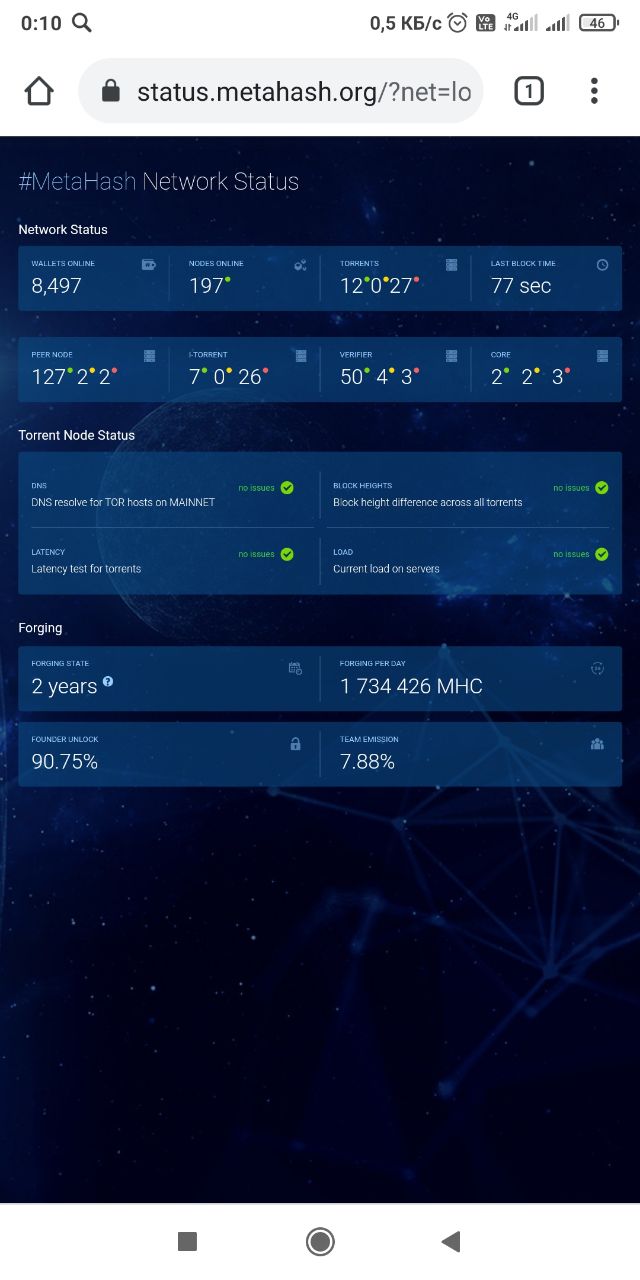Screen dimensions: 640x1280
Task: Click the Torrents server icon
Action: [x=451, y=265]
